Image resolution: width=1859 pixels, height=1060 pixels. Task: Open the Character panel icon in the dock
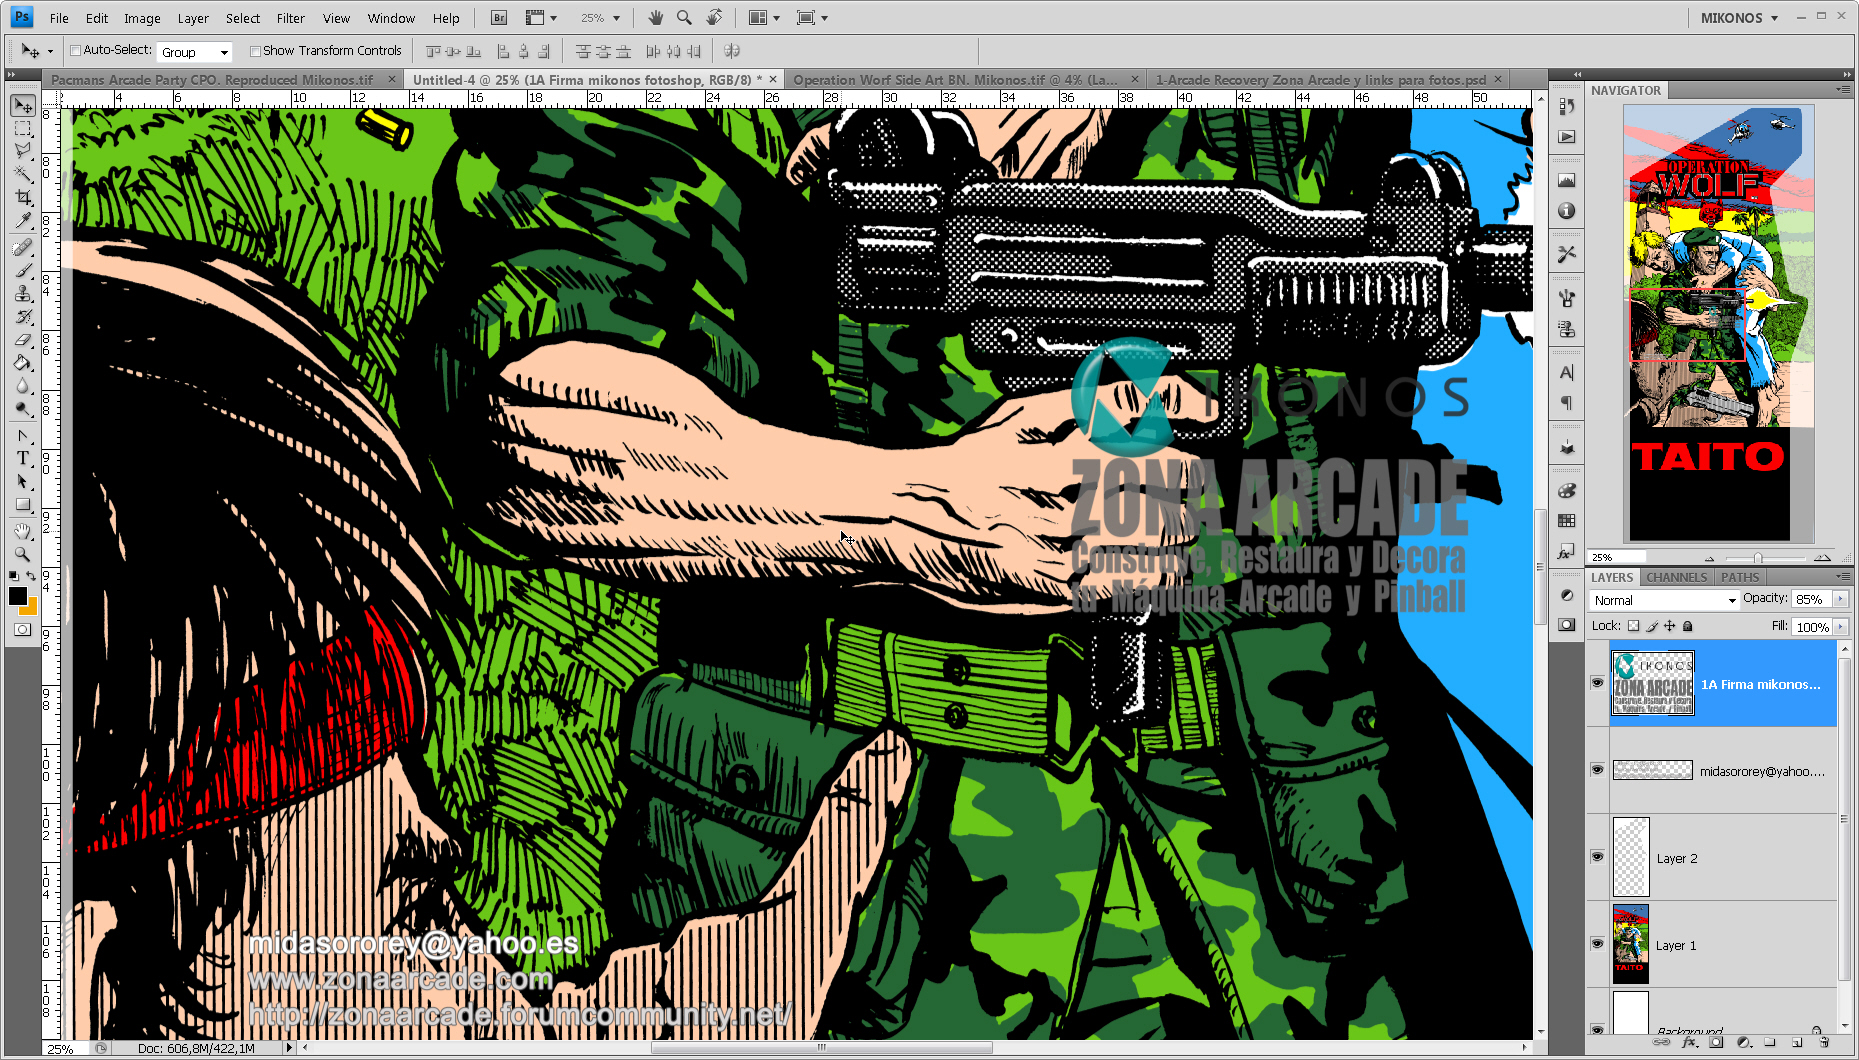pos(1567,372)
